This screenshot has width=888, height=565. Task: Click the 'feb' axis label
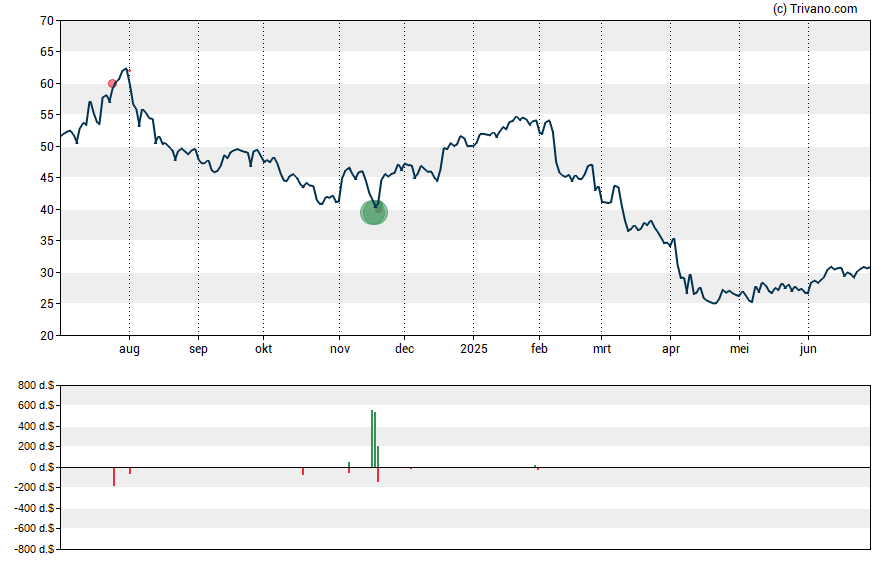(539, 349)
